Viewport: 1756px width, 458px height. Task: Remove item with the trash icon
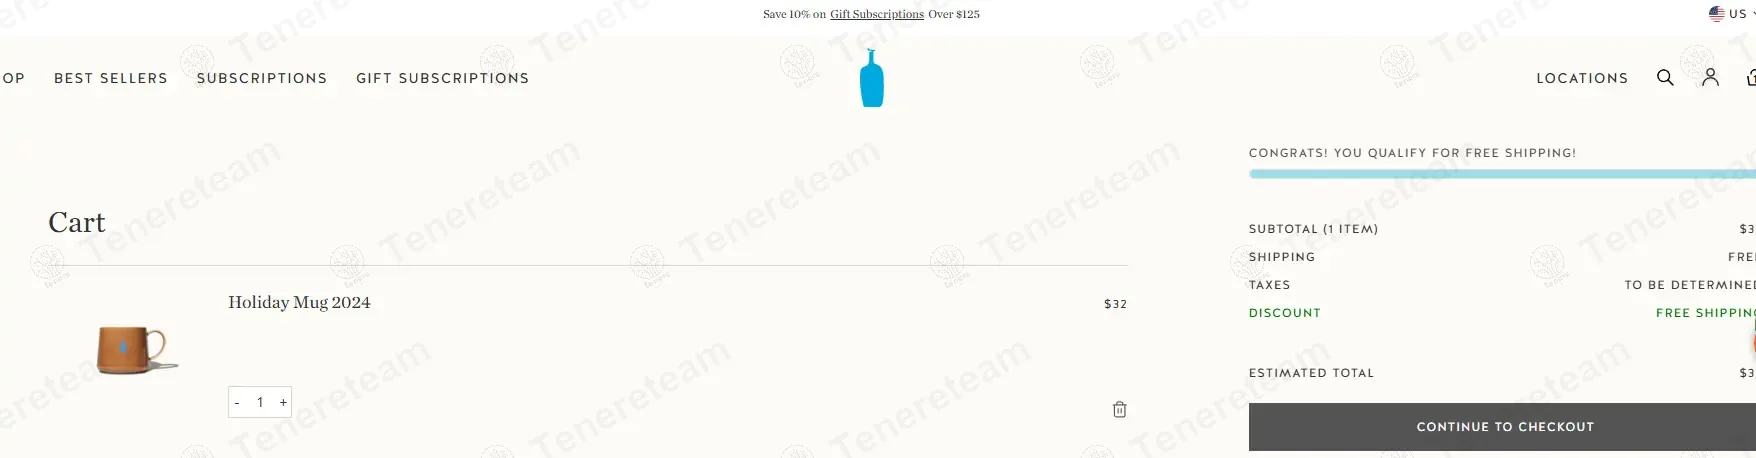(x=1120, y=409)
